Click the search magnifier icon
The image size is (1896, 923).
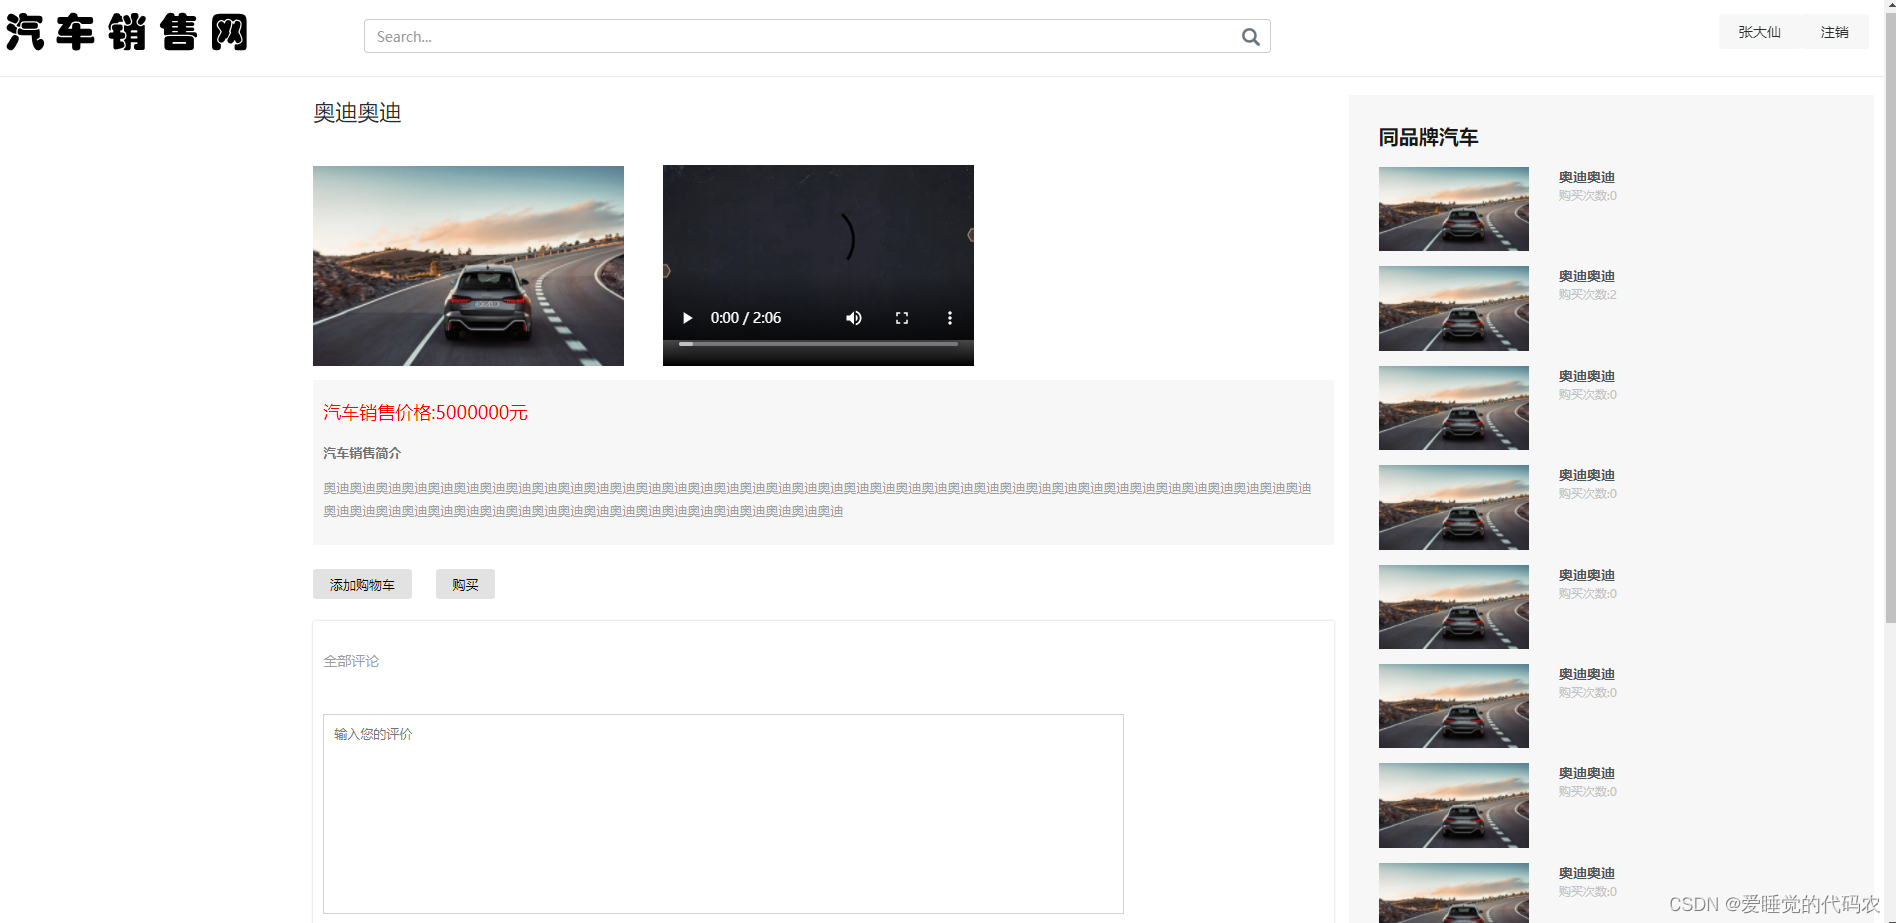[x=1250, y=37]
